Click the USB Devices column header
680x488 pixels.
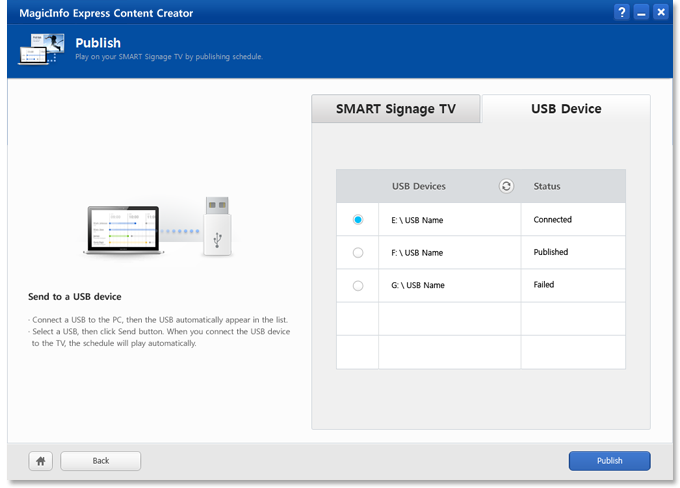[x=419, y=186]
